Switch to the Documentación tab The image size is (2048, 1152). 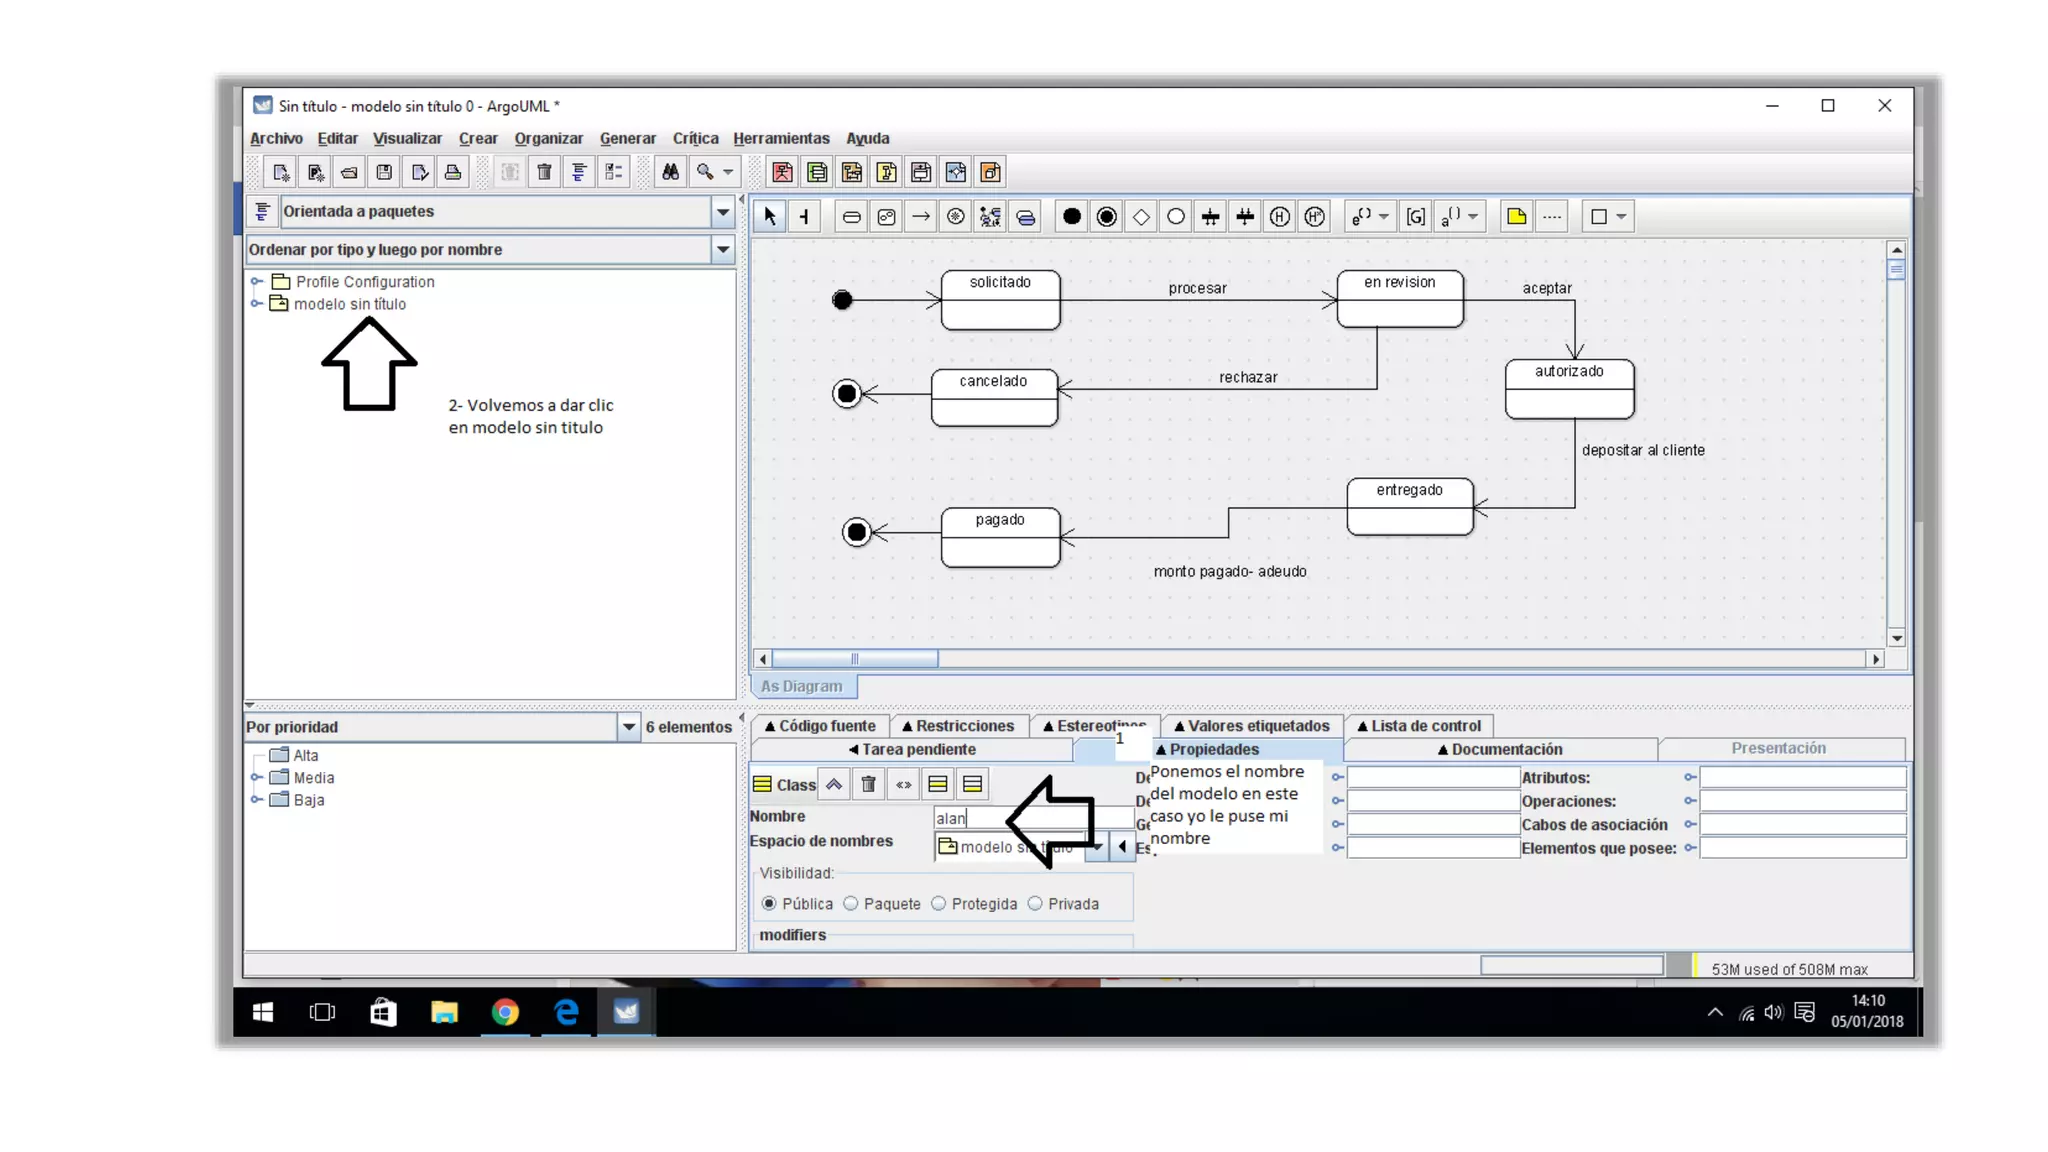click(x=1499, y=749)
